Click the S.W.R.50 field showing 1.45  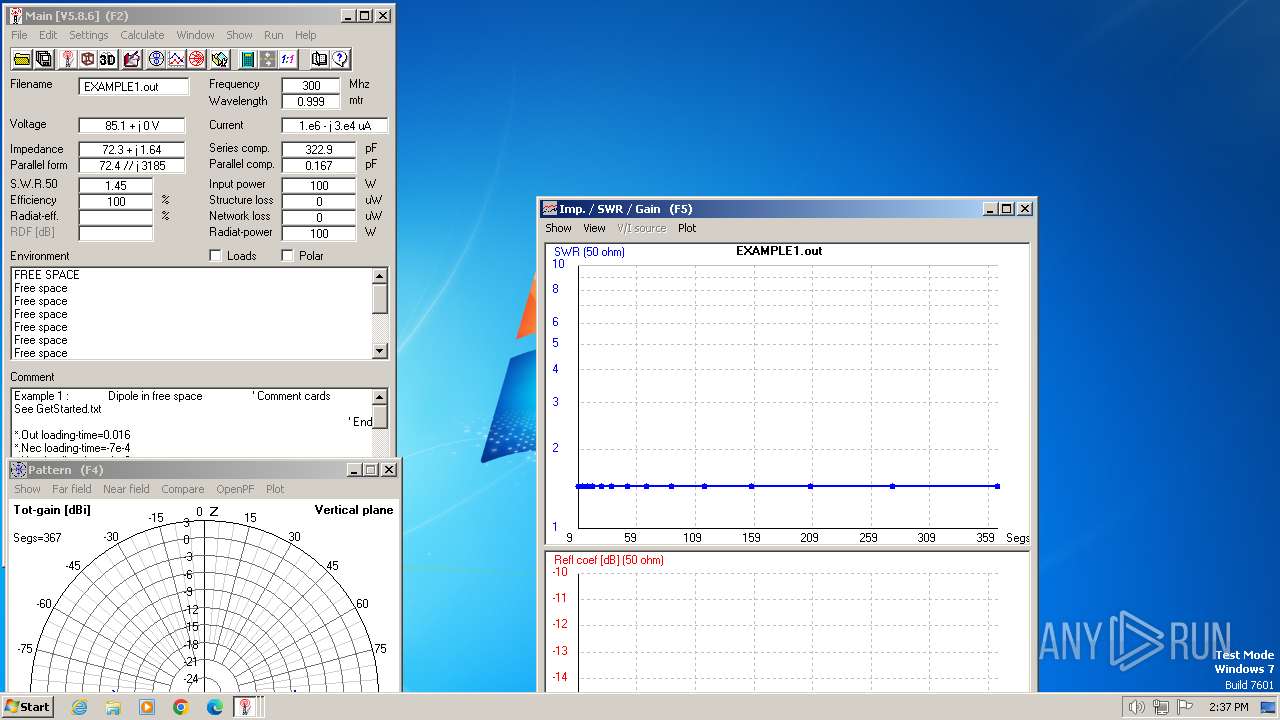(x=116, y=186)
